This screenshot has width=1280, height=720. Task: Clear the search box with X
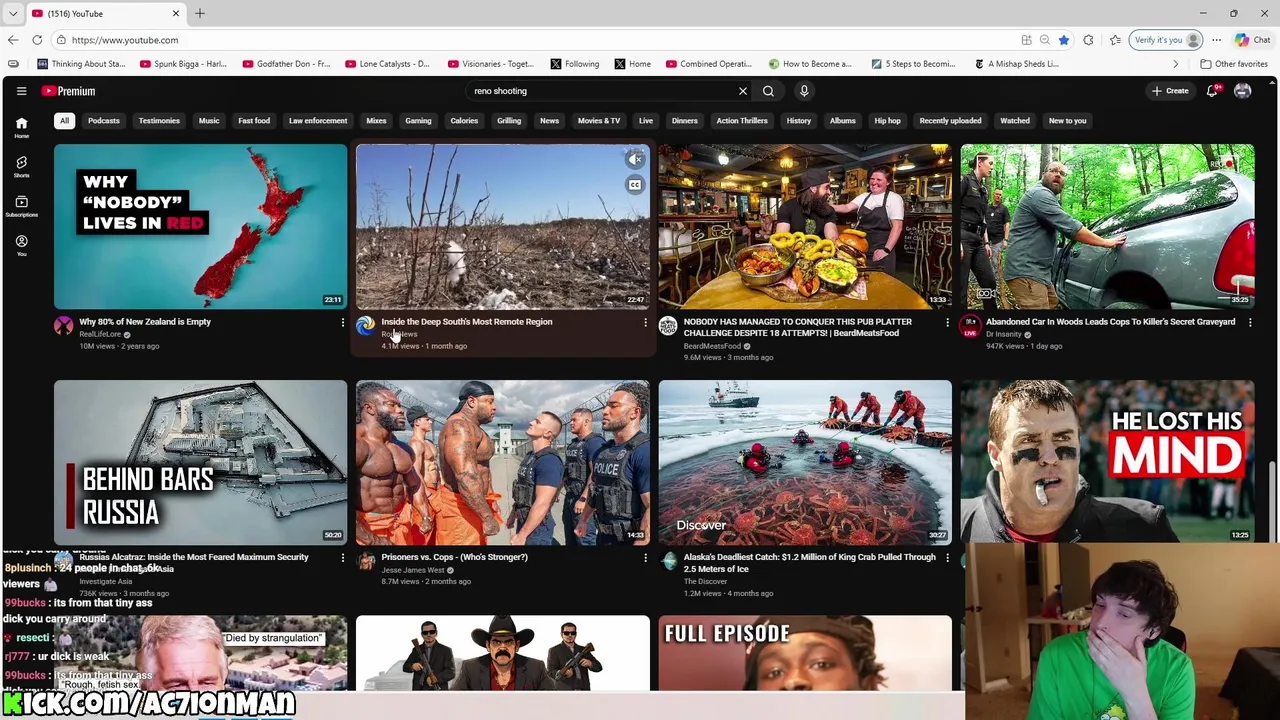(x=743, y=91)
